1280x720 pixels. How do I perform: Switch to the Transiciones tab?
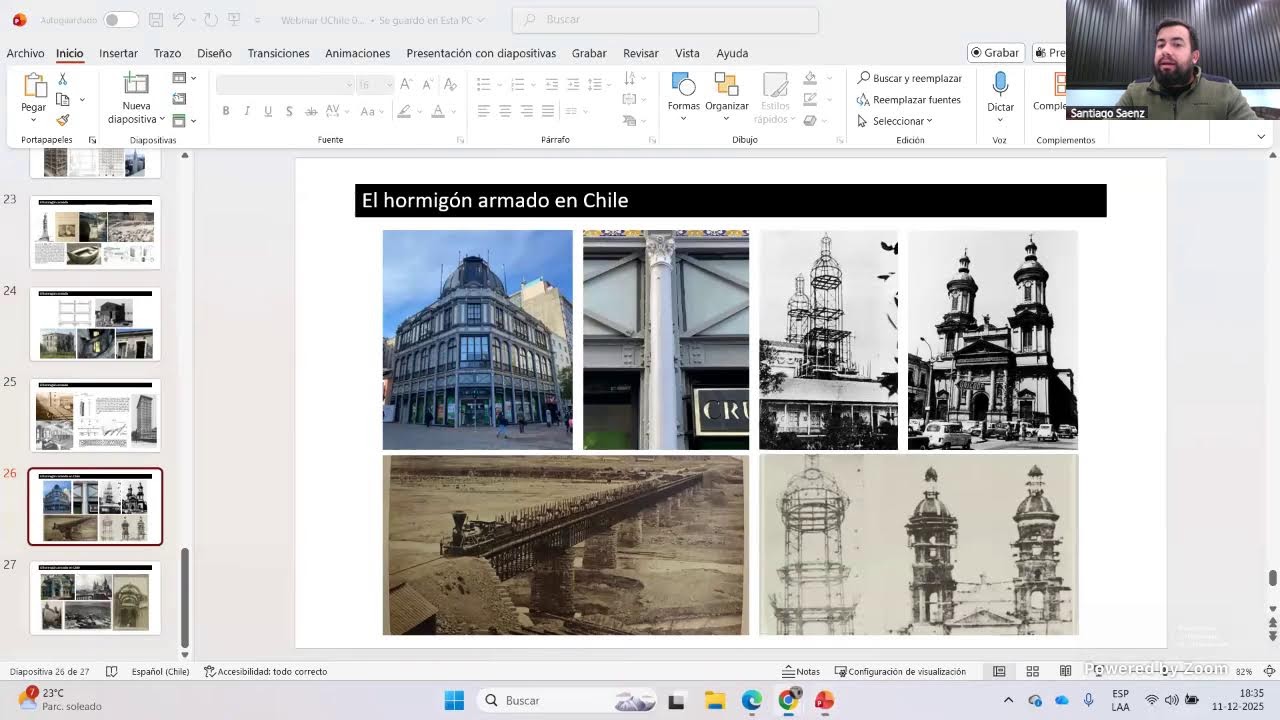tap(278, 53)
